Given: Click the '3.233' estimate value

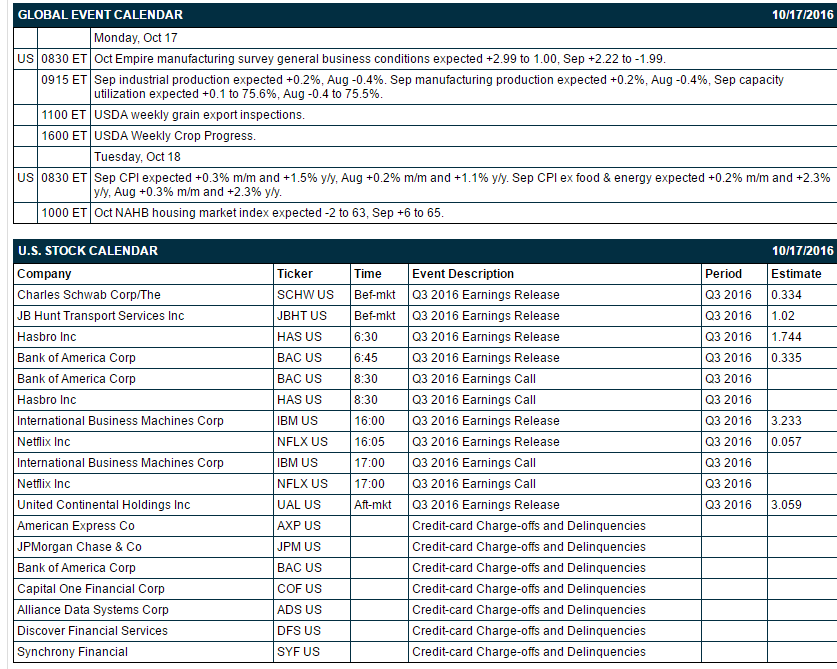Looking at the screenshot, I should tap(786, 421).
